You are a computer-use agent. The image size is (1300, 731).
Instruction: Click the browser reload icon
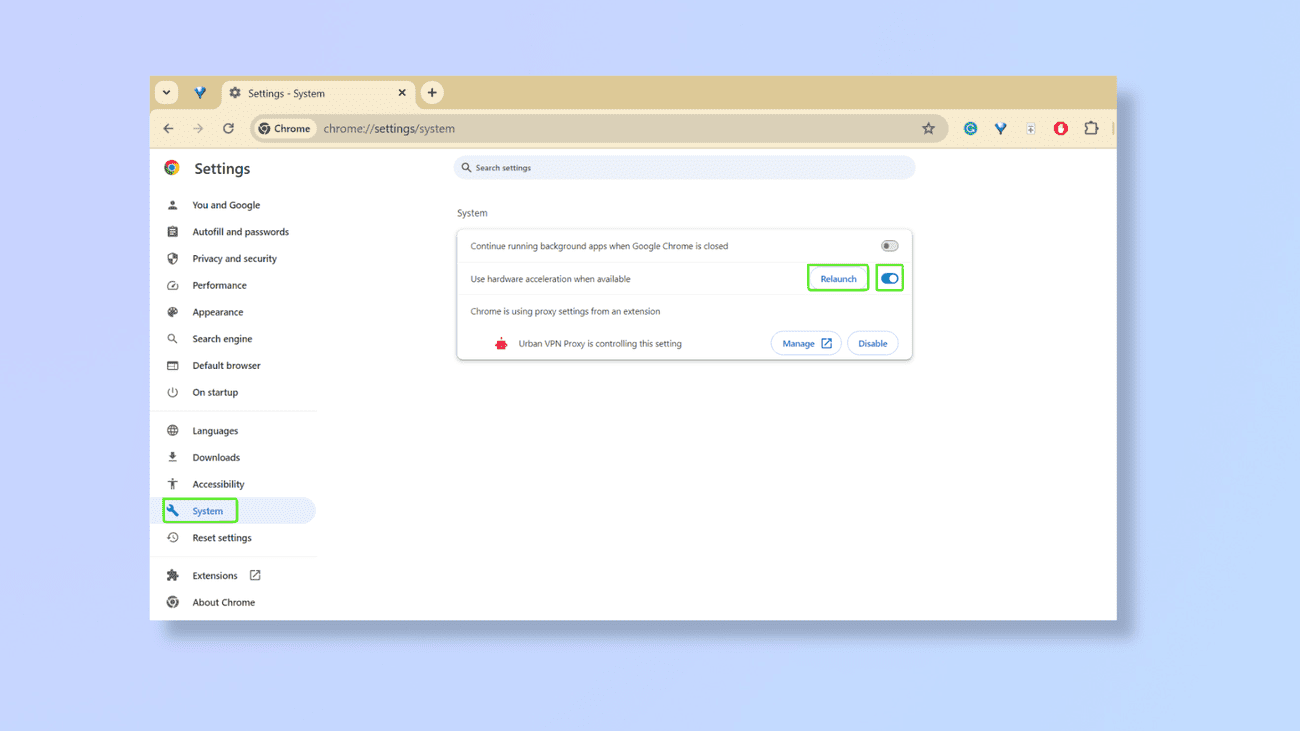coord(228,129)
